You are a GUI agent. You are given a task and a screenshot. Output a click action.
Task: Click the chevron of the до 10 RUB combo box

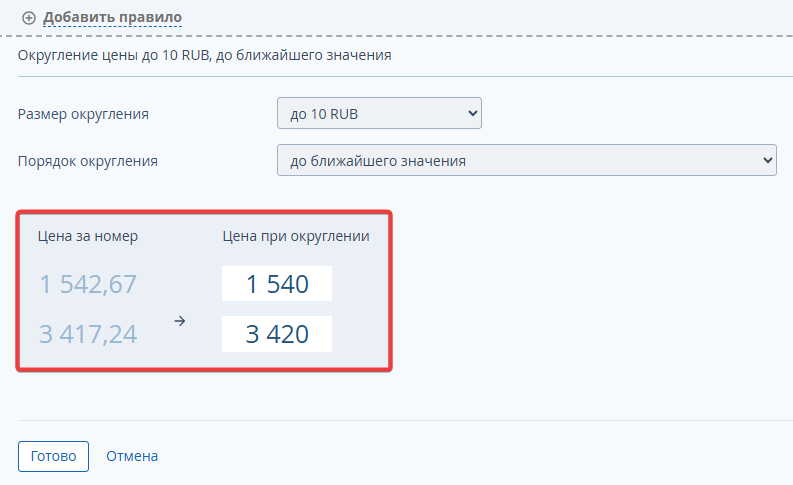(472, 113)
